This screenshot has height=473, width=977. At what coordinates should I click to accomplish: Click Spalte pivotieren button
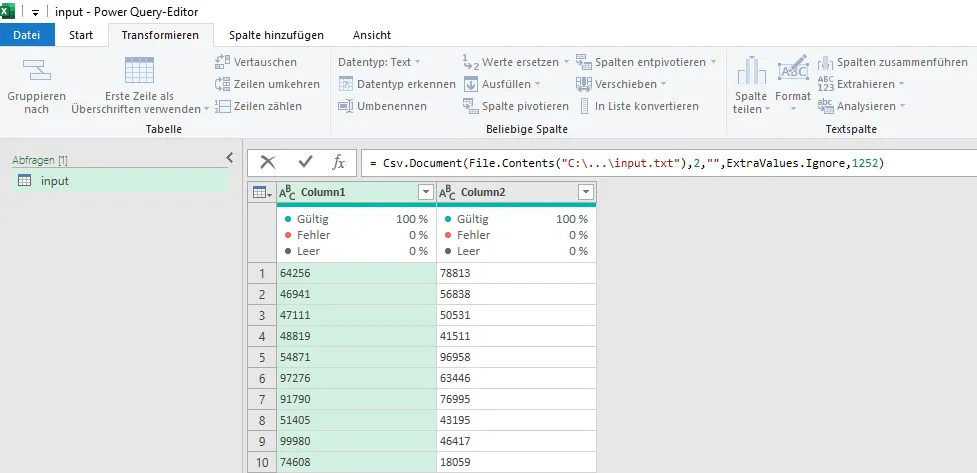click(516, 106)
